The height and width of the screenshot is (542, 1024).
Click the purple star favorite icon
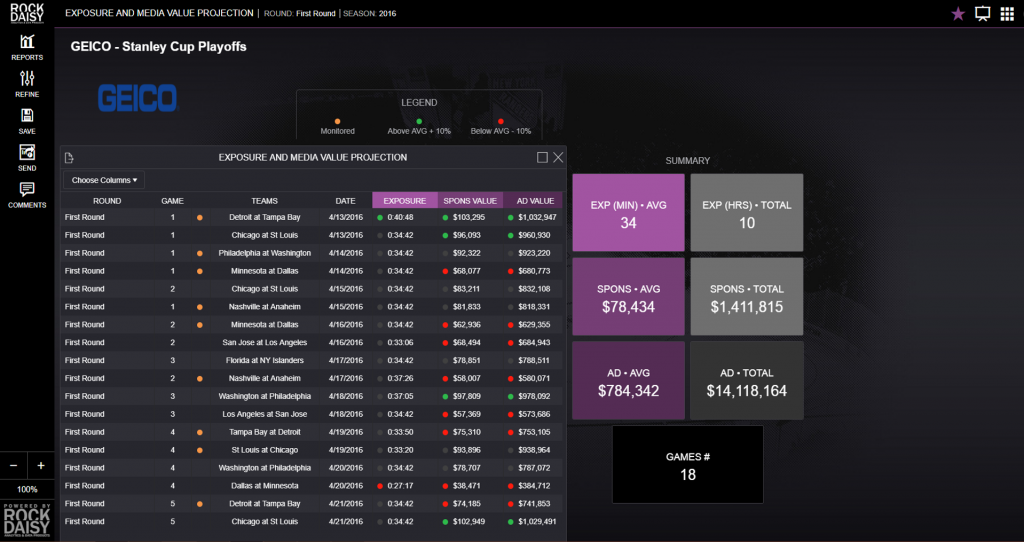958,14
